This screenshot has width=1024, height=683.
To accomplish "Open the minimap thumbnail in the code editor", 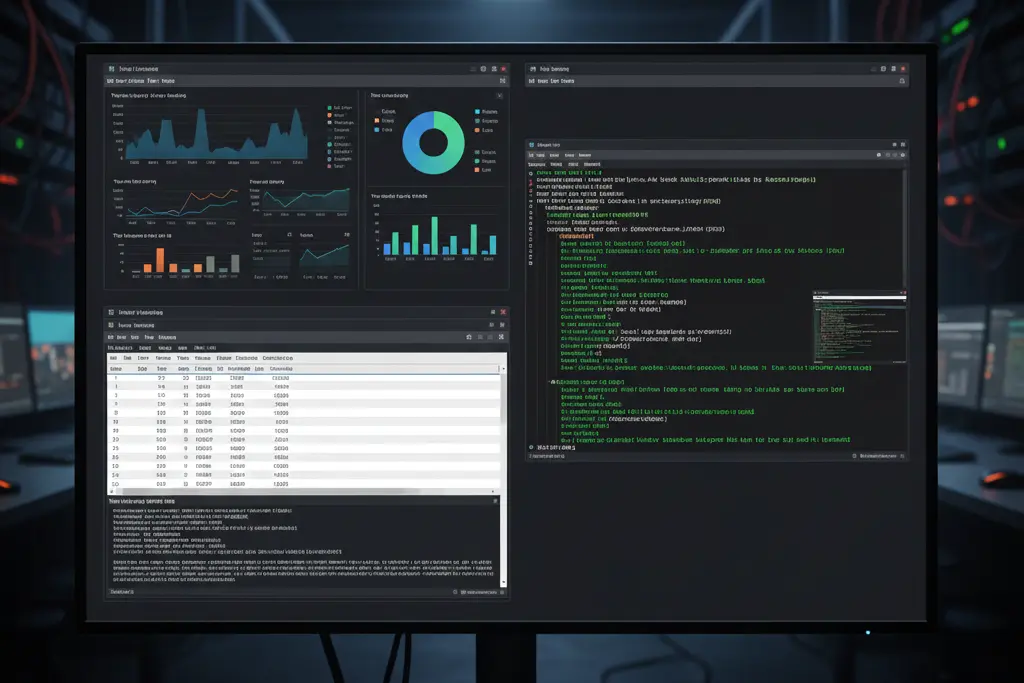I will (859, 328).
